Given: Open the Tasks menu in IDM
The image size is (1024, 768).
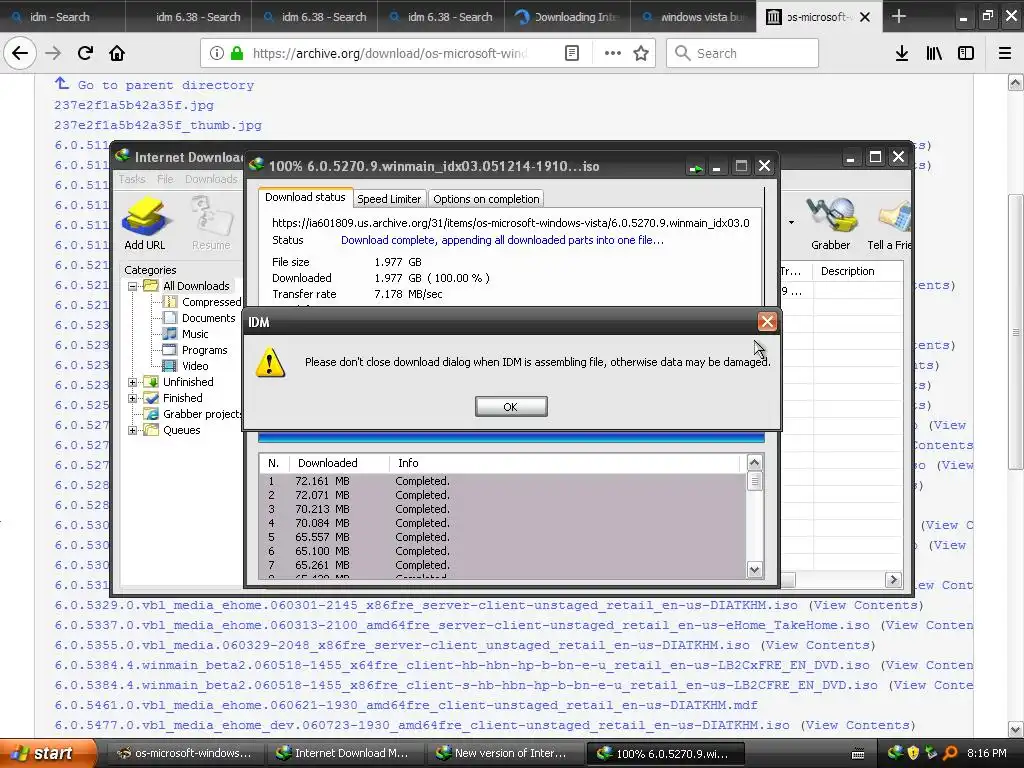Looking at the screenshot, I should (131, 179).
